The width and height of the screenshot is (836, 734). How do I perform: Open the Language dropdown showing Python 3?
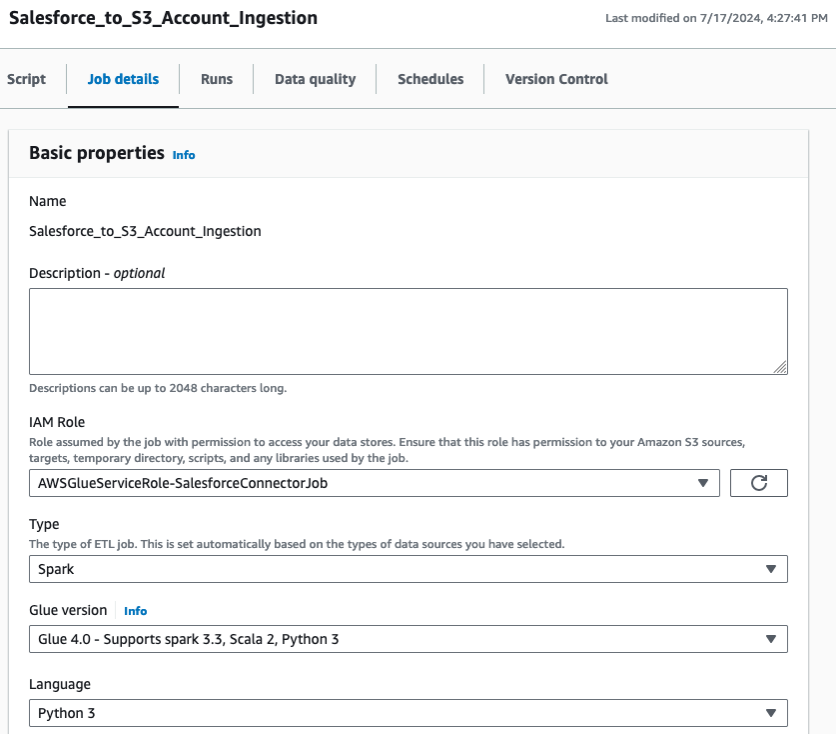pos(408,713)
